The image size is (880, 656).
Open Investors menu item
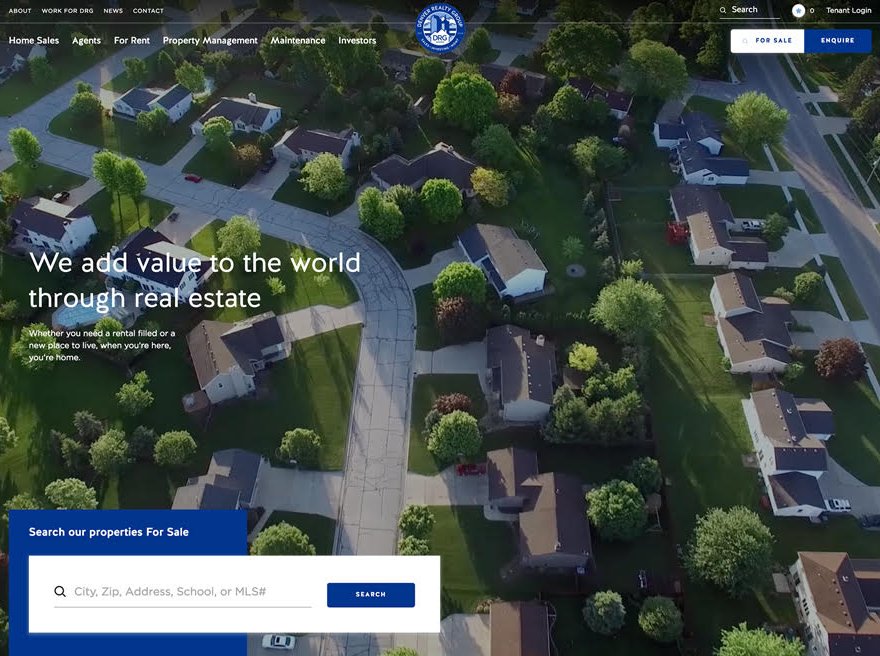[357, 40]
